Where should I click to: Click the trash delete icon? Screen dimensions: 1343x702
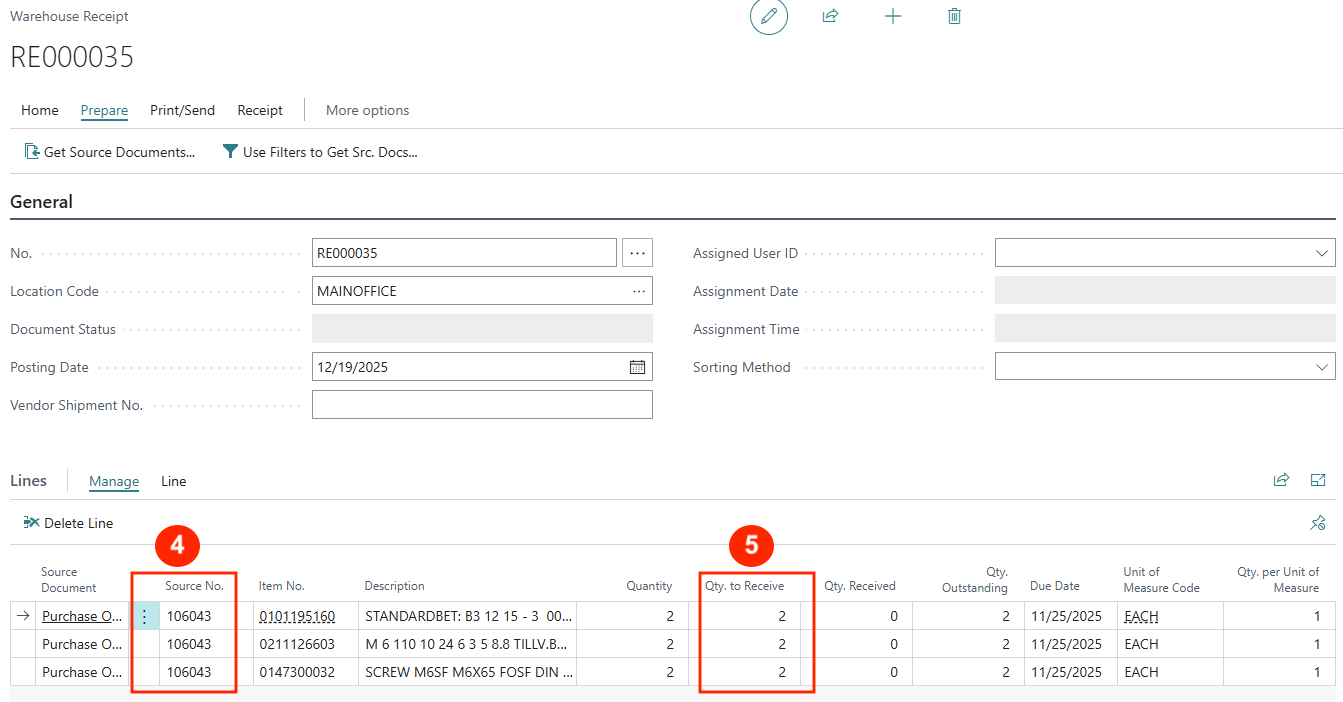coord(954,17)
